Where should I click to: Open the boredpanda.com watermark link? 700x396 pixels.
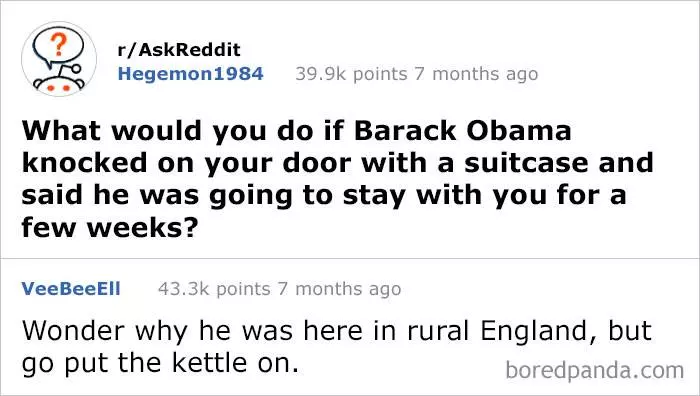point(595,370)
